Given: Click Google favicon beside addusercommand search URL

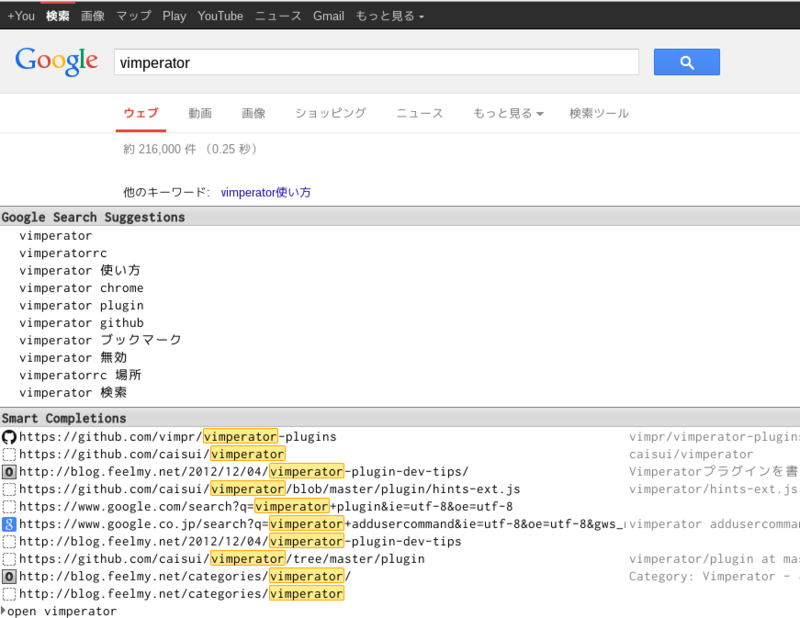Looking at the screenshot, I should click(9, 524).
